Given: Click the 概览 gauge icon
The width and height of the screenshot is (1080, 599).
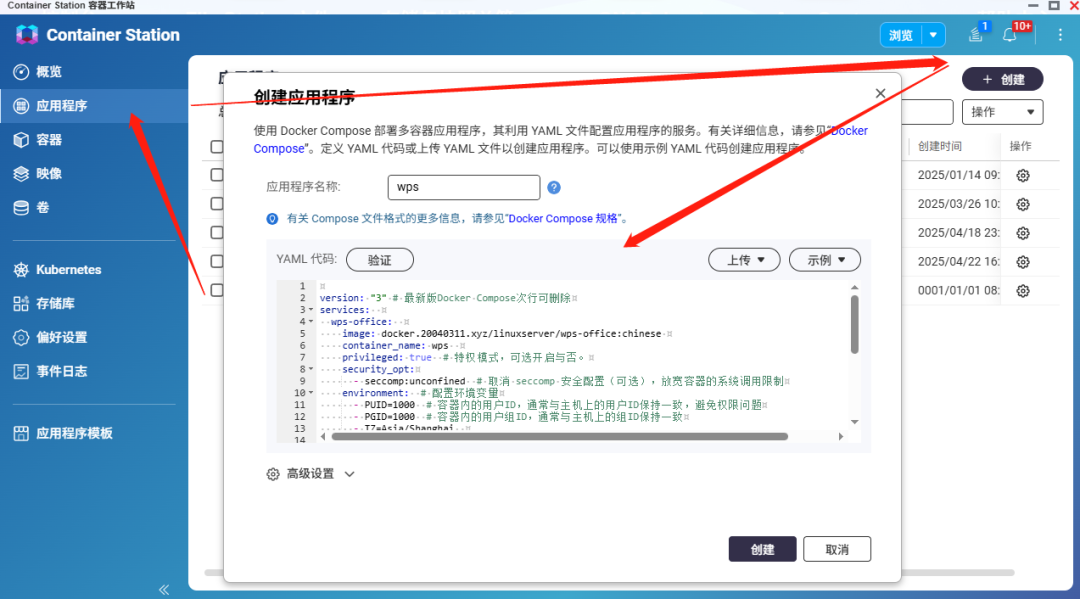Looking at the screenshot, I should [21, 72].
